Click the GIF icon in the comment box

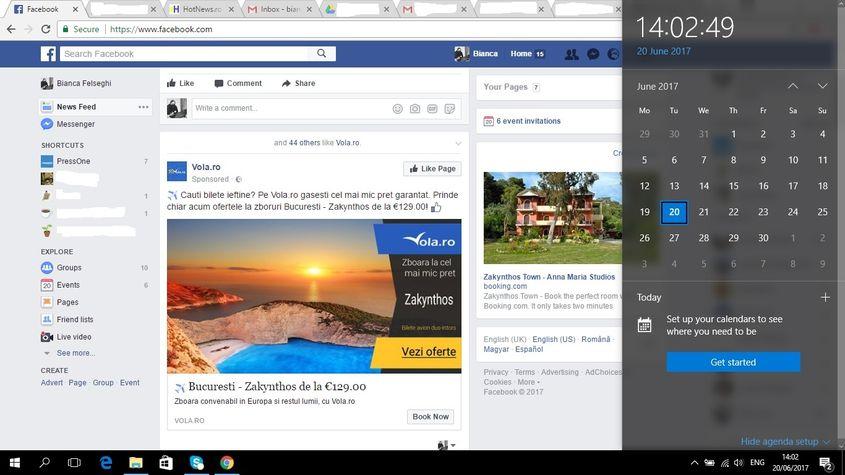coord(432,109)
